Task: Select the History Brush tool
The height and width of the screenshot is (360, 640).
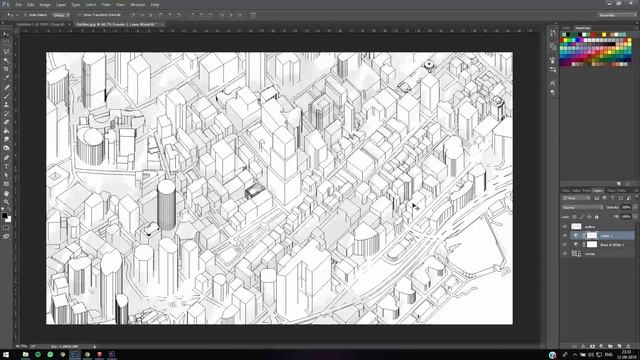Action: [6, 113]
